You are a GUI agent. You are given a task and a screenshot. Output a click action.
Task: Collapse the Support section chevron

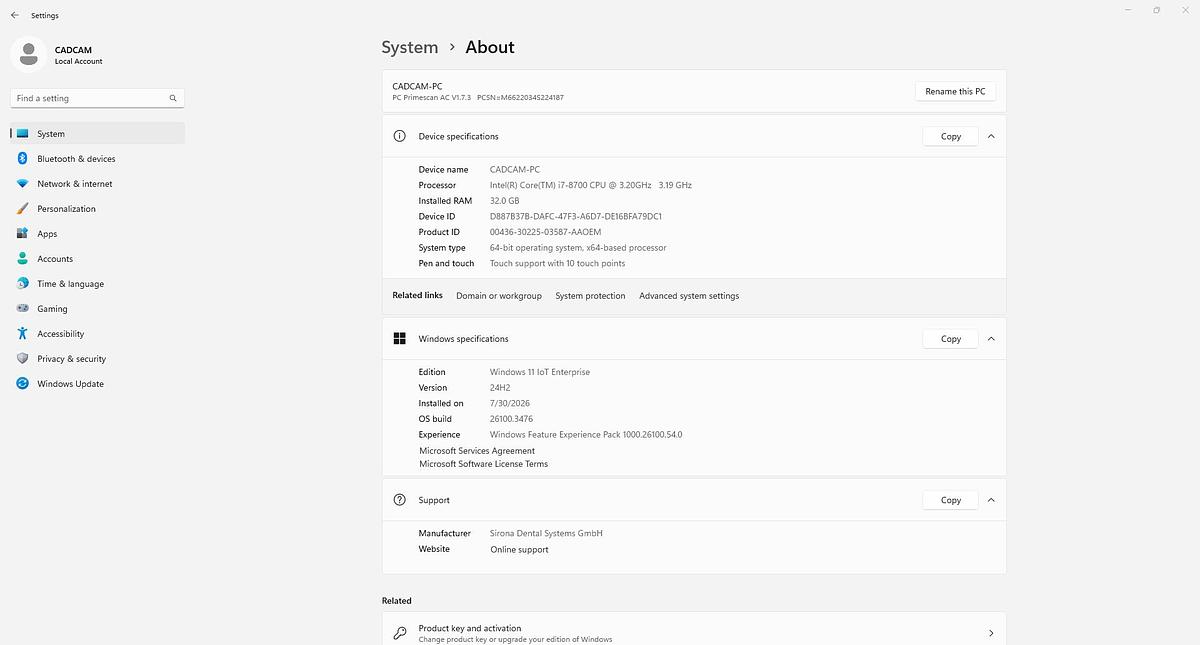(991, 500)
